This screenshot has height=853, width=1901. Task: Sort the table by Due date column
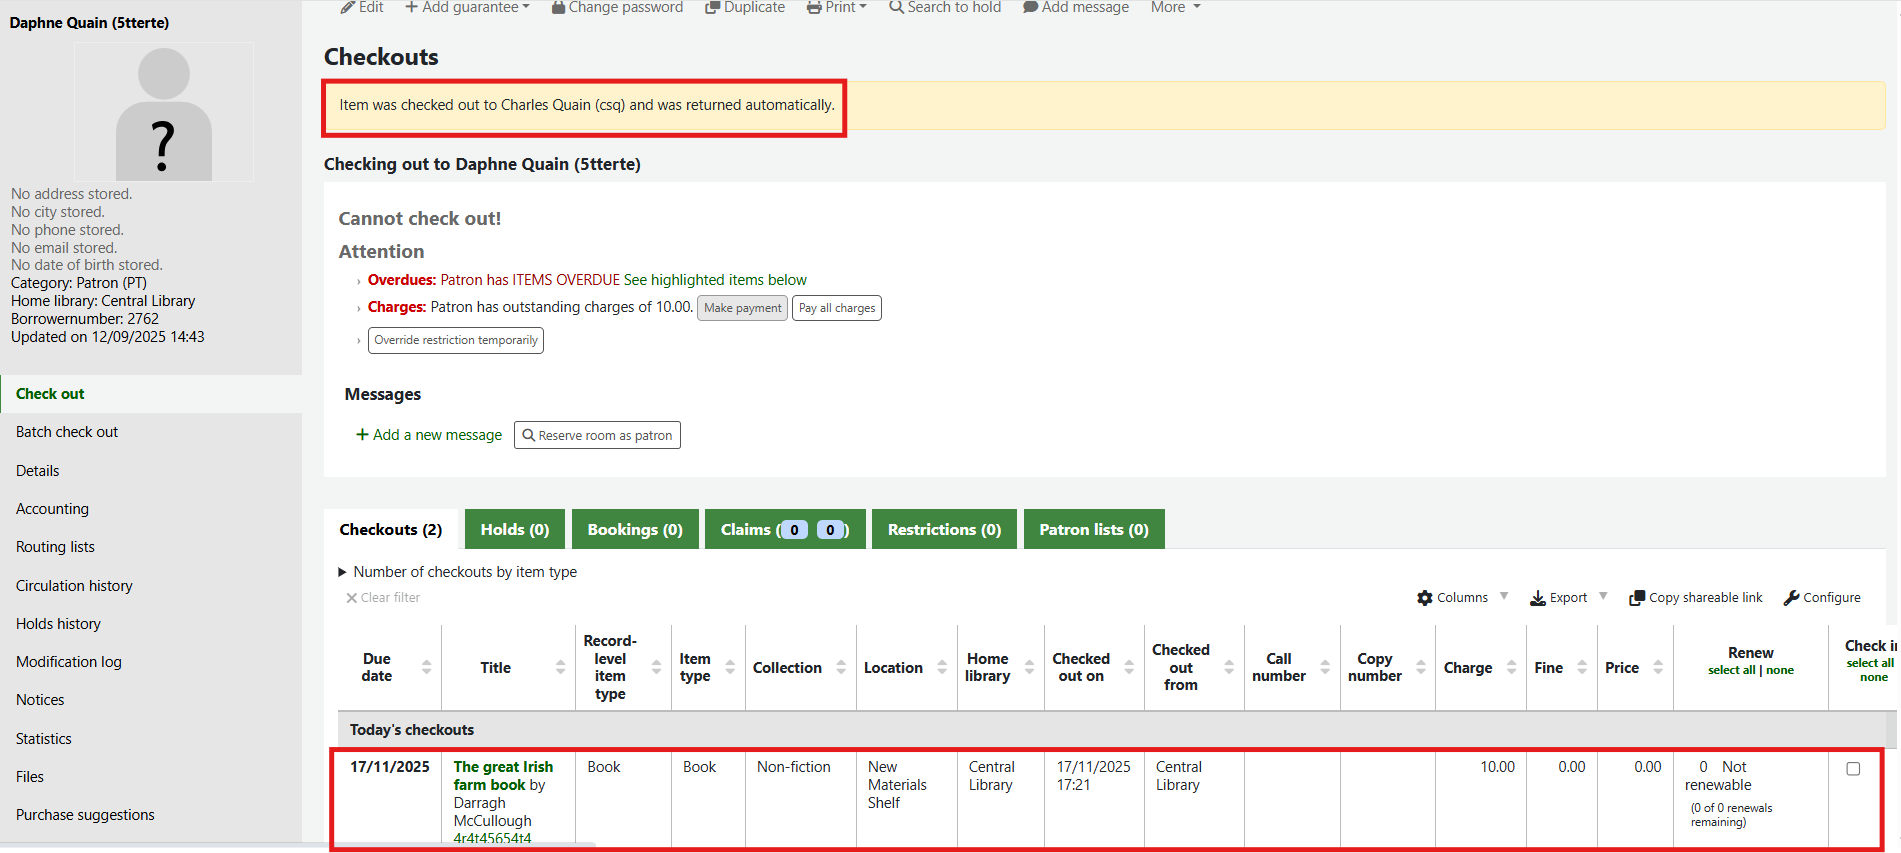click(x=377, y=668)
